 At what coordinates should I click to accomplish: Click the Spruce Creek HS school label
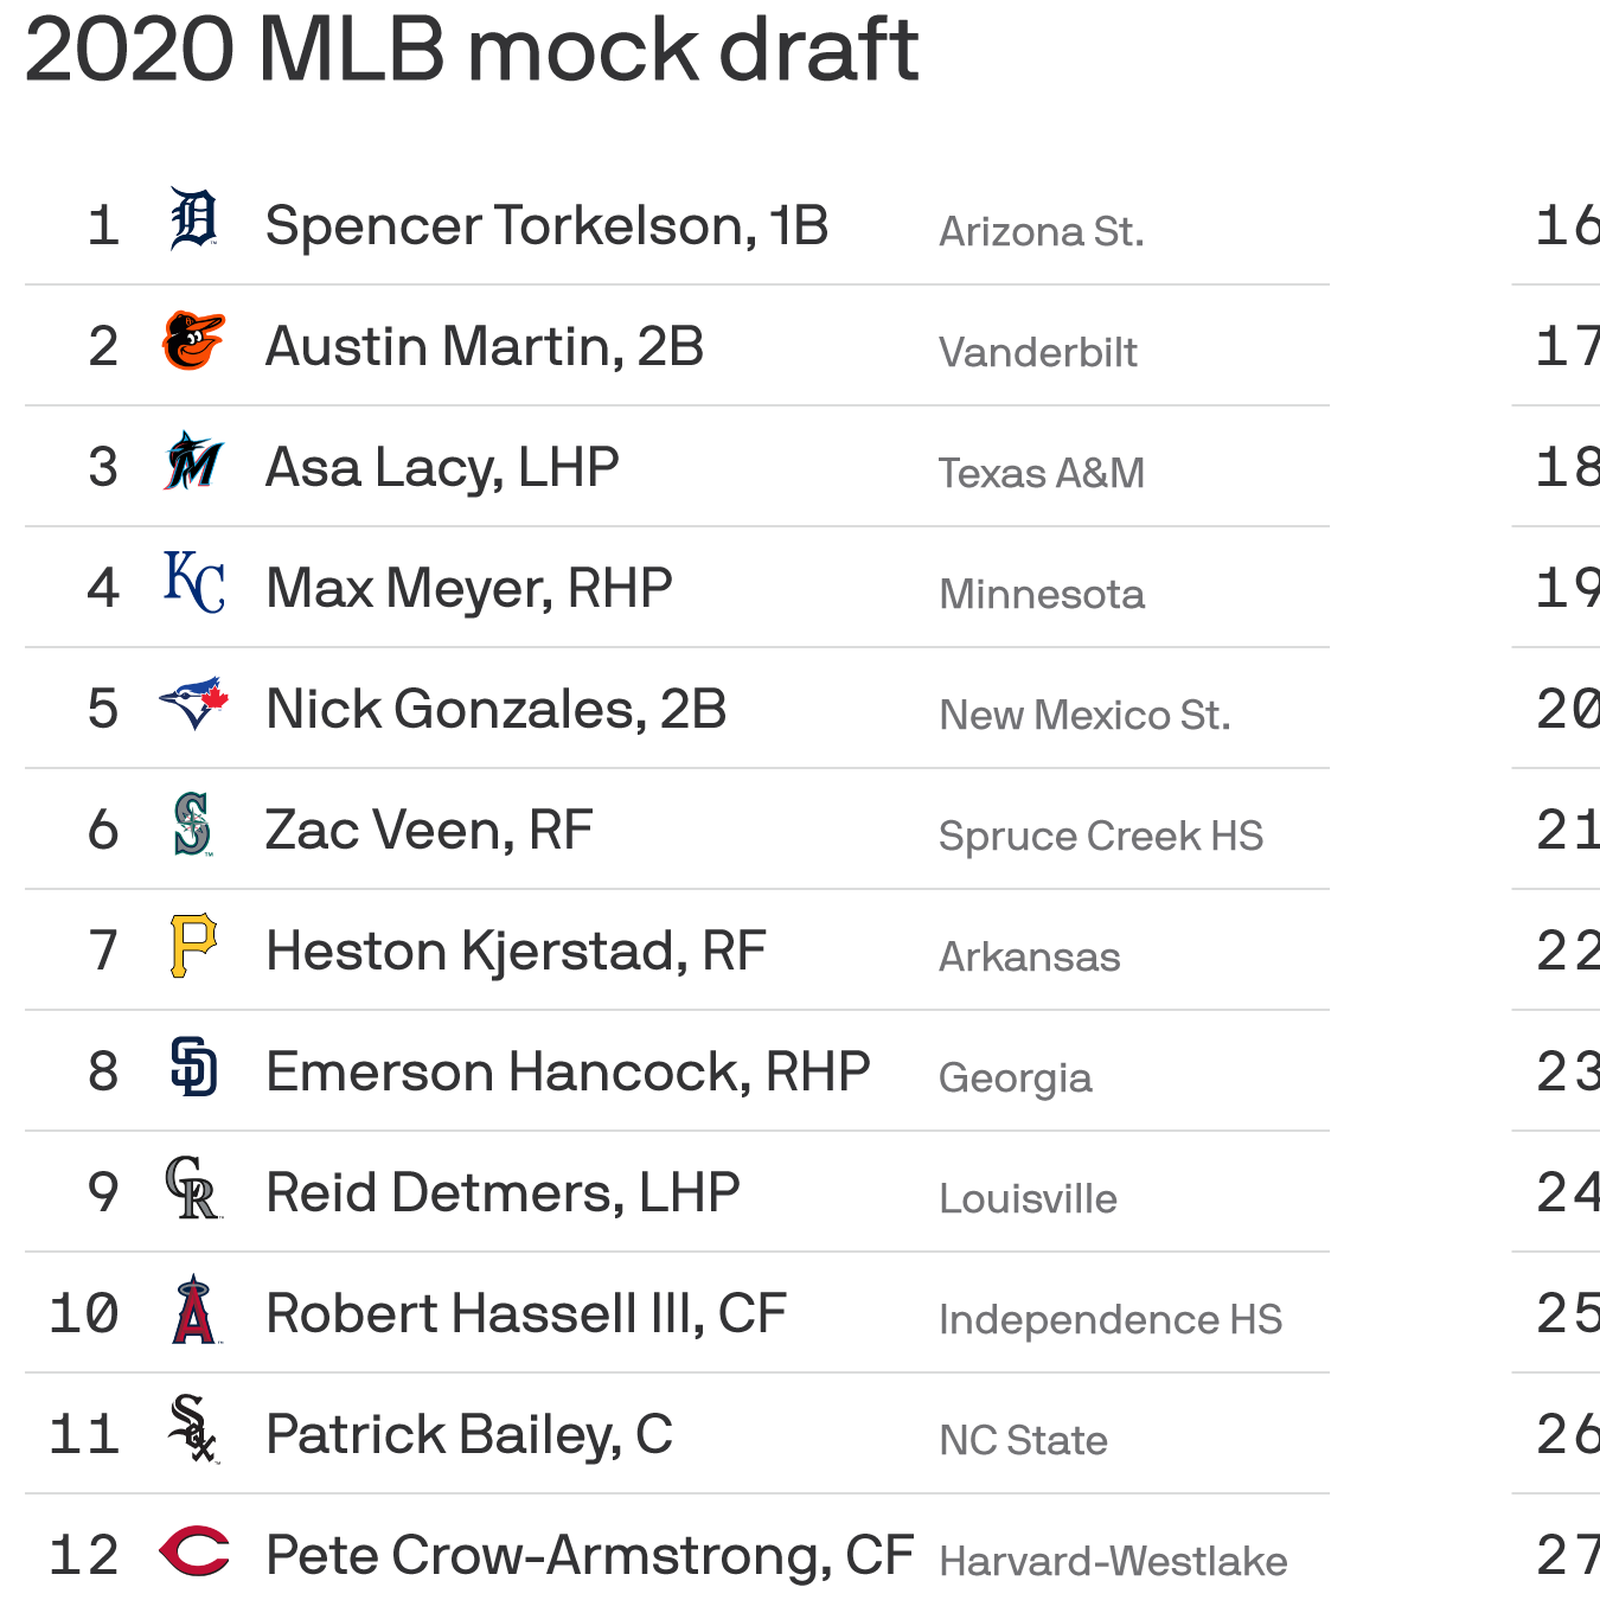click(x=1100, y=836)
